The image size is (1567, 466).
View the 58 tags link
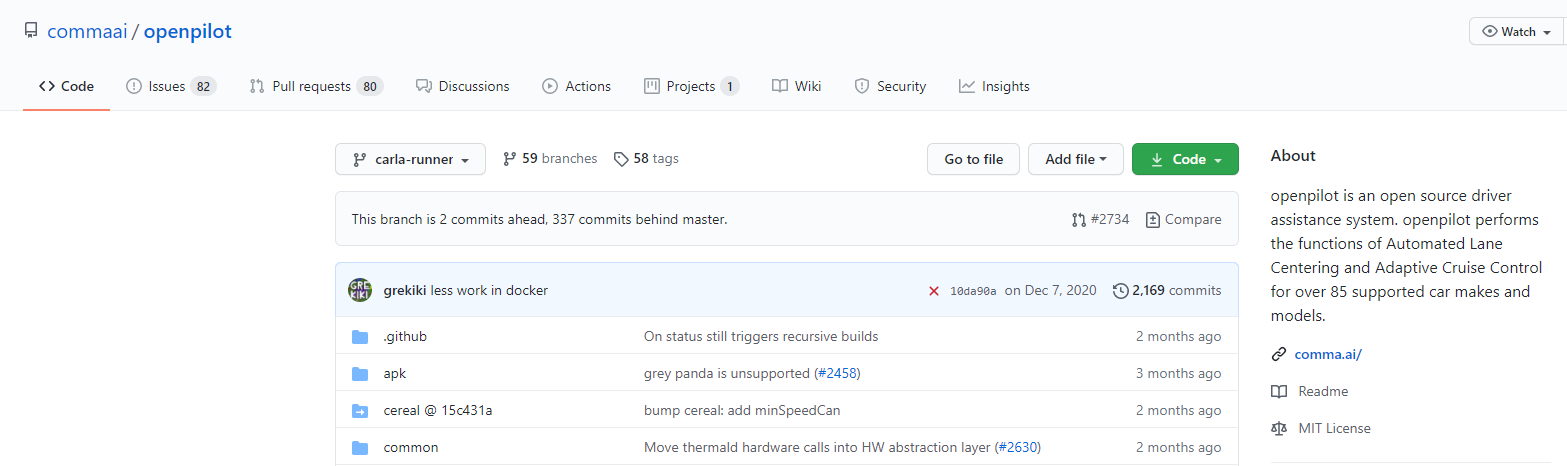pyautogui.click(x=646, y=158)
